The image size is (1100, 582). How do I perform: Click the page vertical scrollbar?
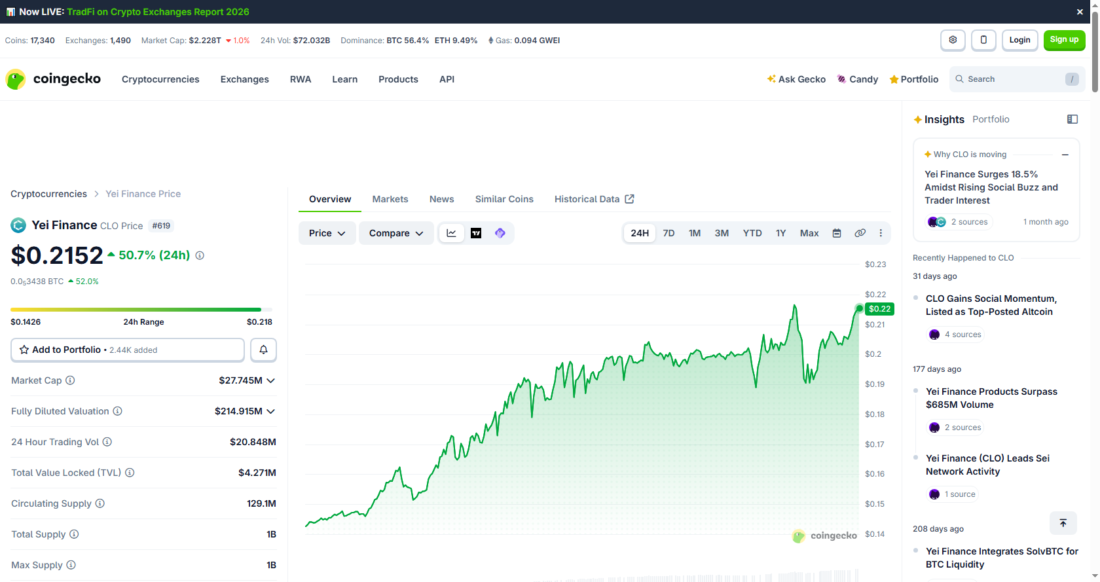pyautogui.click(x=1094, y=50)
